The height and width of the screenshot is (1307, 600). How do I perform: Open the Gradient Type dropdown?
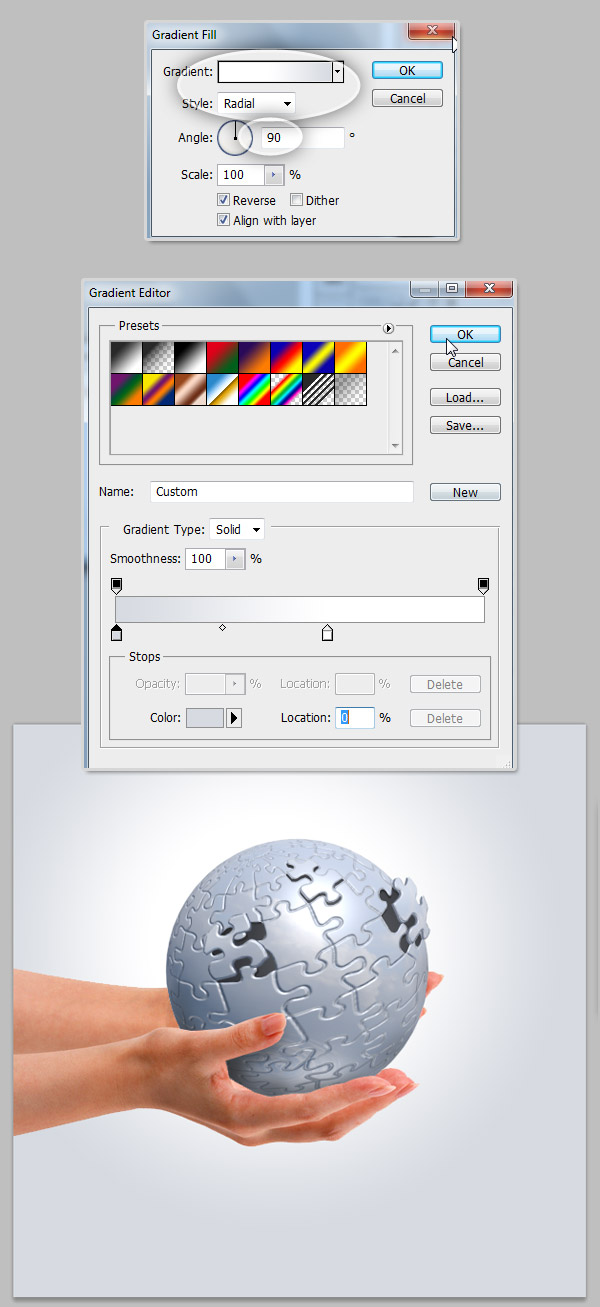[x=237, y=529]
